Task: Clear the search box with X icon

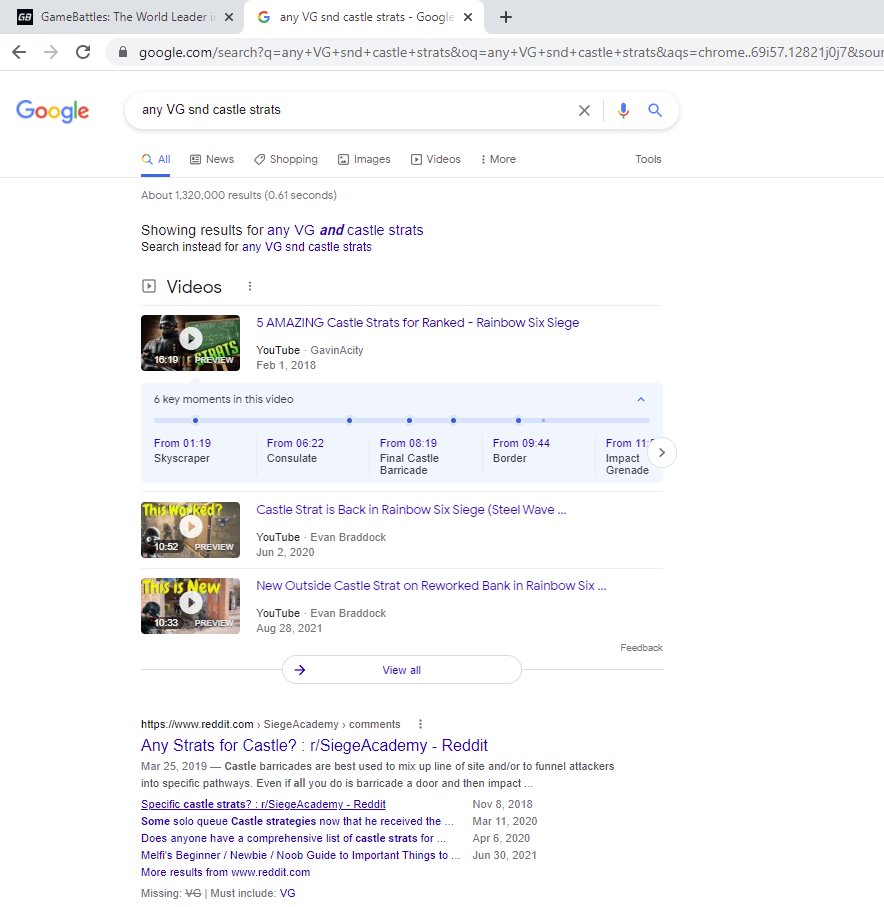Action: click(584, 110)
